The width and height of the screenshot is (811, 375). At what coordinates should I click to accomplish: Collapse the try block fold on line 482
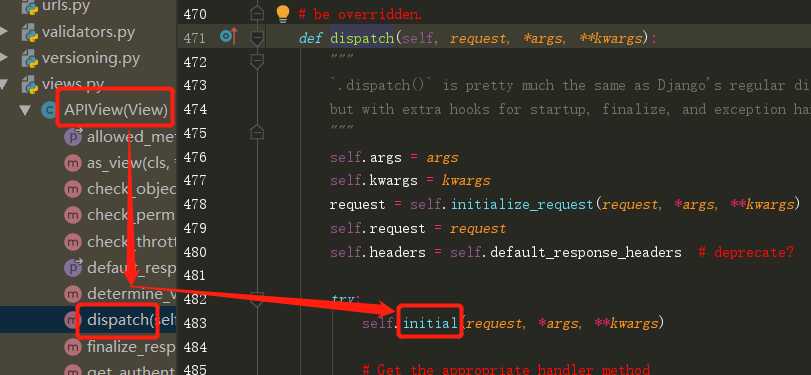point(257,299)
